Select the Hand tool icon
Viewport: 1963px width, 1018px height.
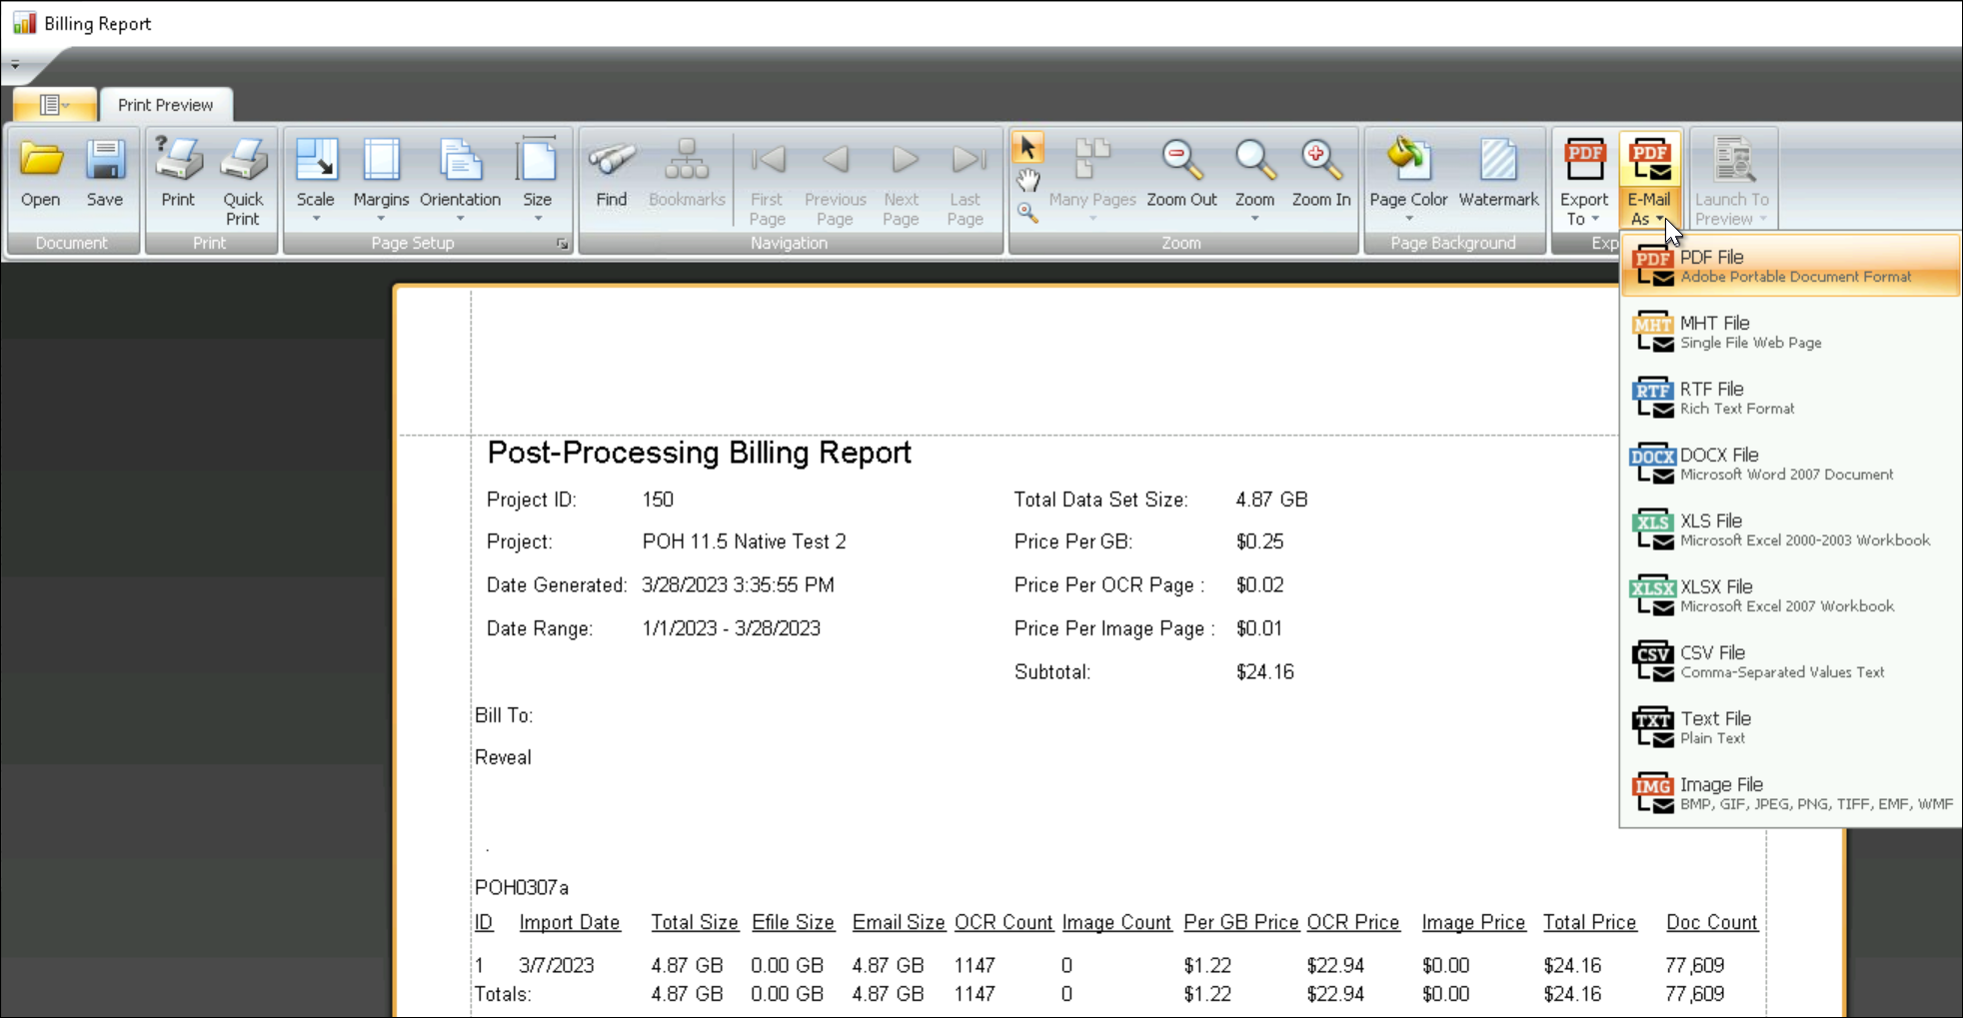pyautogui.click(x=1028, y=181)
